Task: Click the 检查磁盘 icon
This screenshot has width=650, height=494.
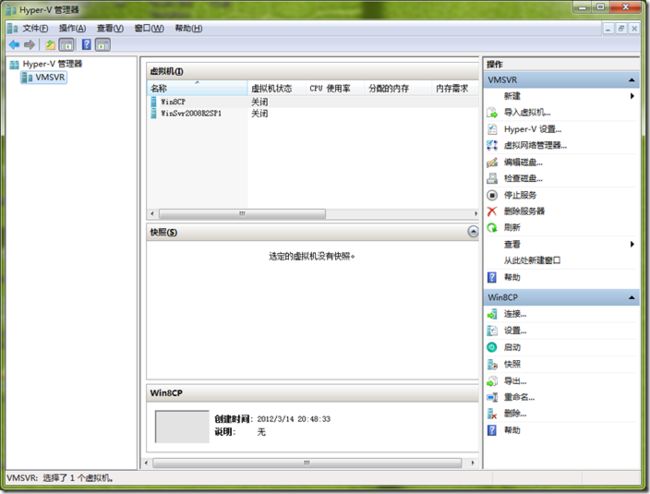Action: coord(492,178)
